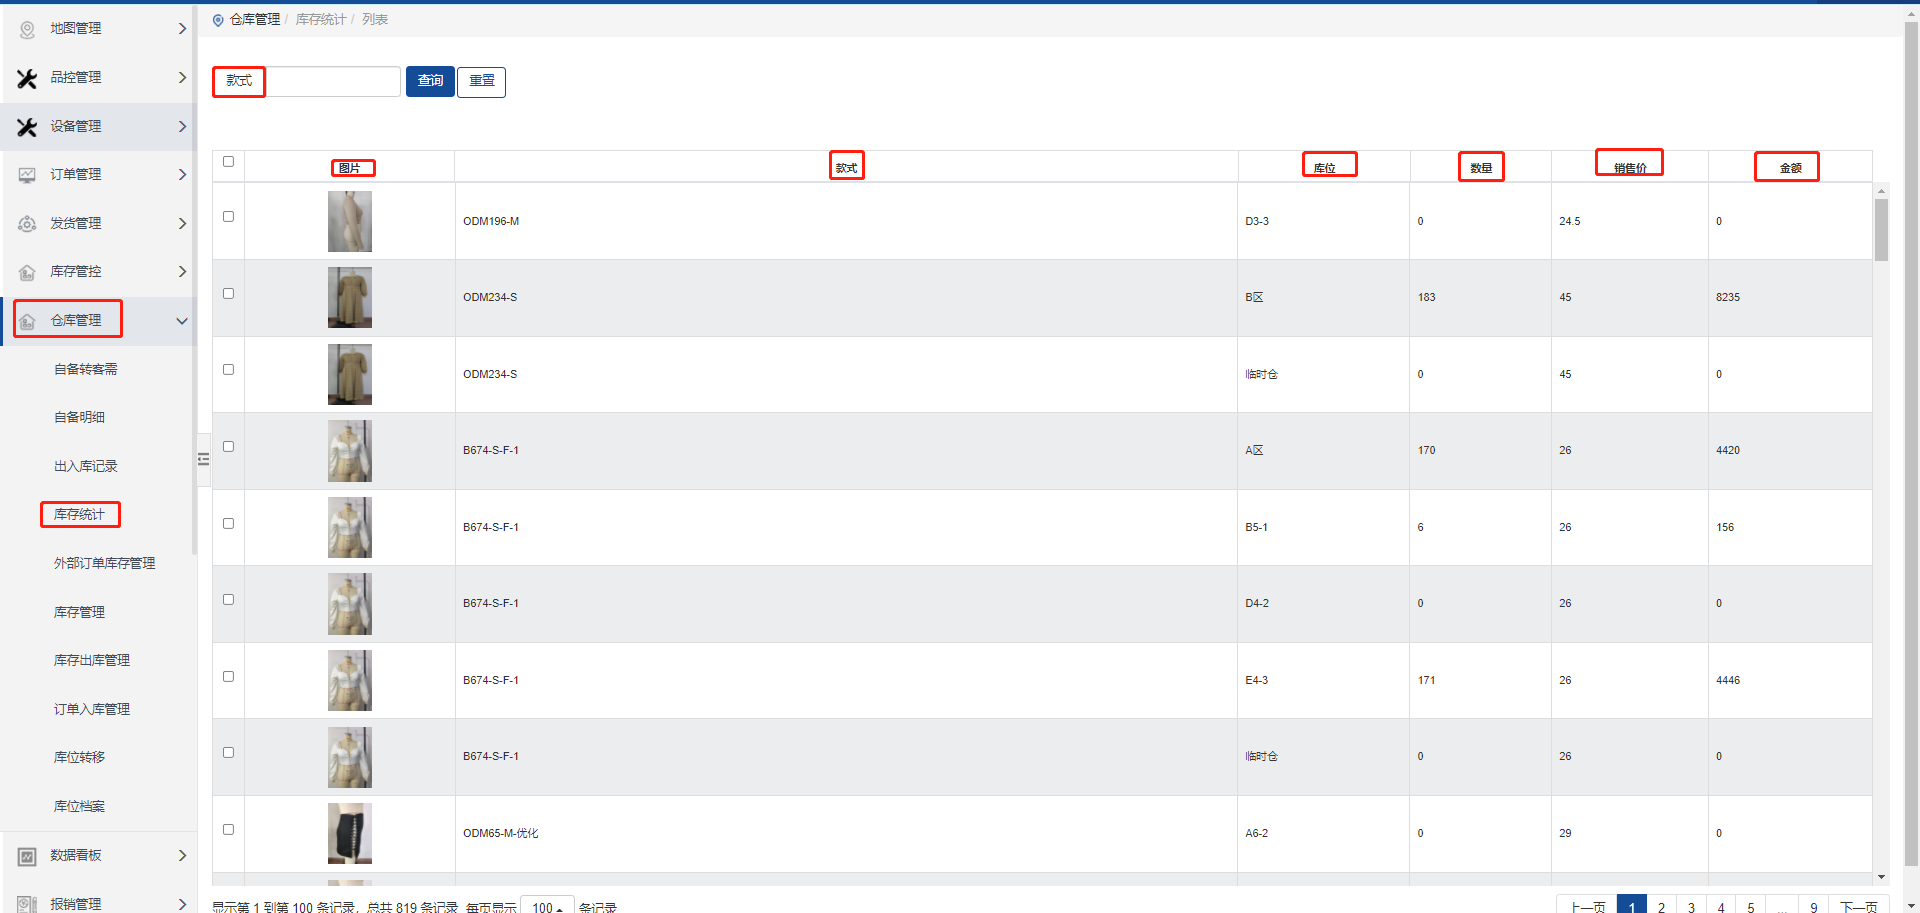Tick the checkbox for ODM65-M-优化 row
Viewport: 1920px width, 913px height.
click(228, 830)
